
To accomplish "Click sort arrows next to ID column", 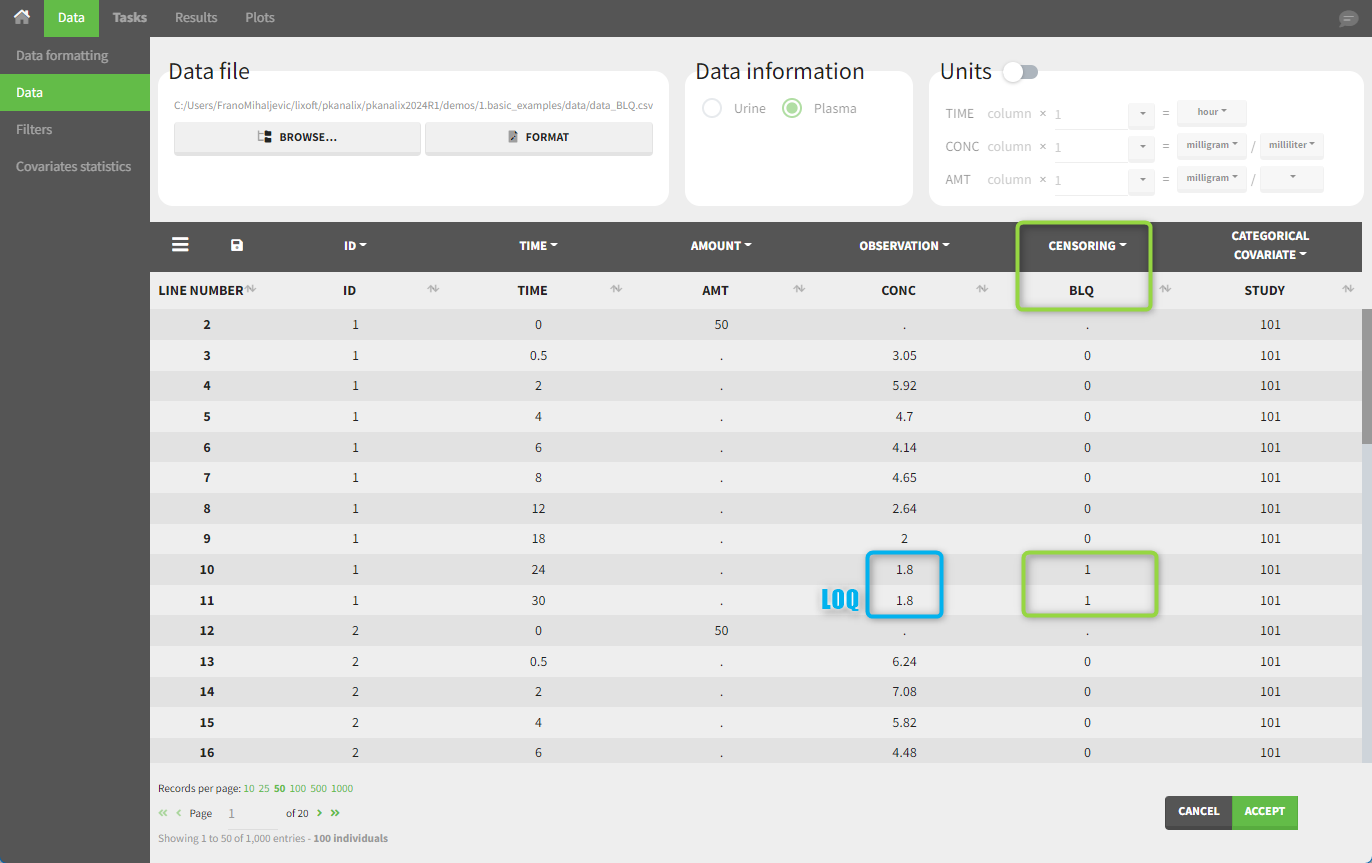I will click(433, 290).
